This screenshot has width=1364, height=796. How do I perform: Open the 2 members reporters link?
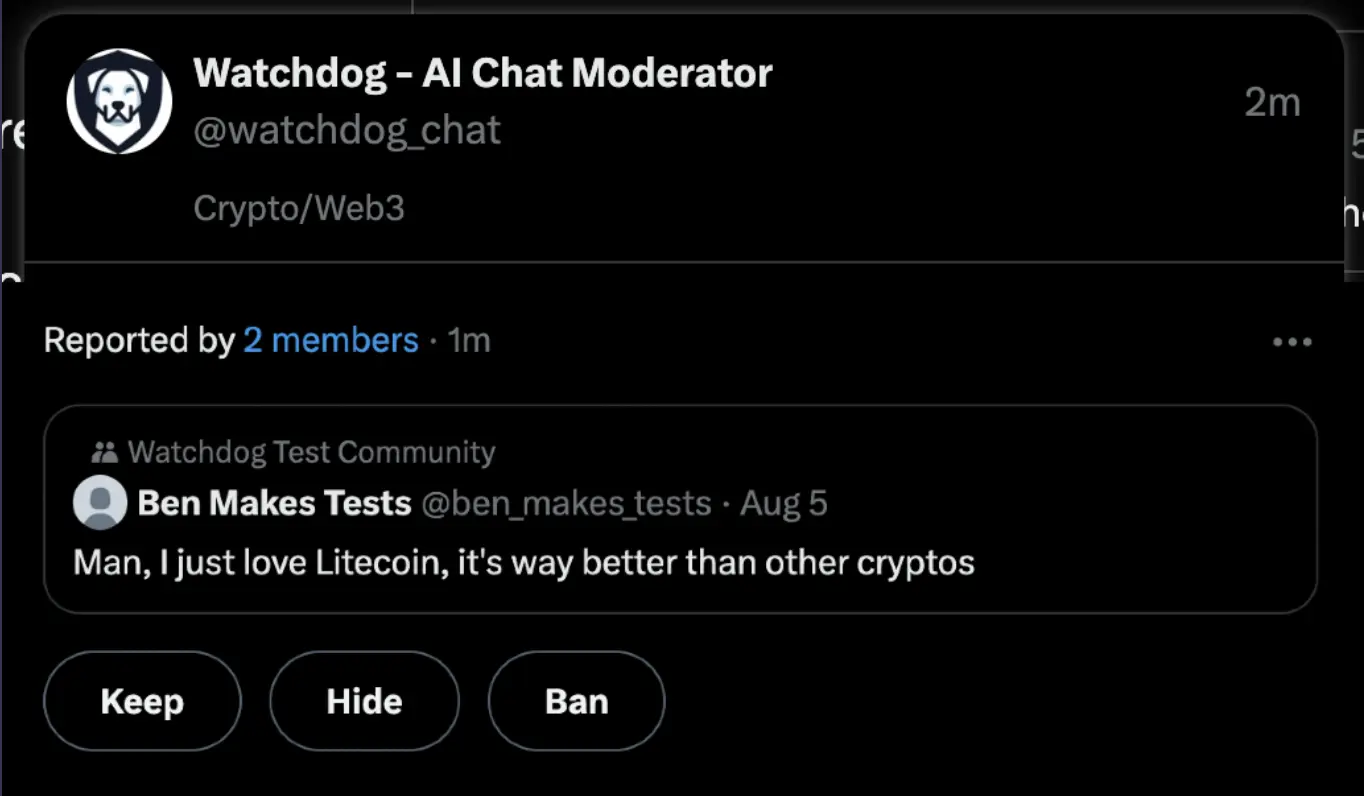[x=330, y=341]
